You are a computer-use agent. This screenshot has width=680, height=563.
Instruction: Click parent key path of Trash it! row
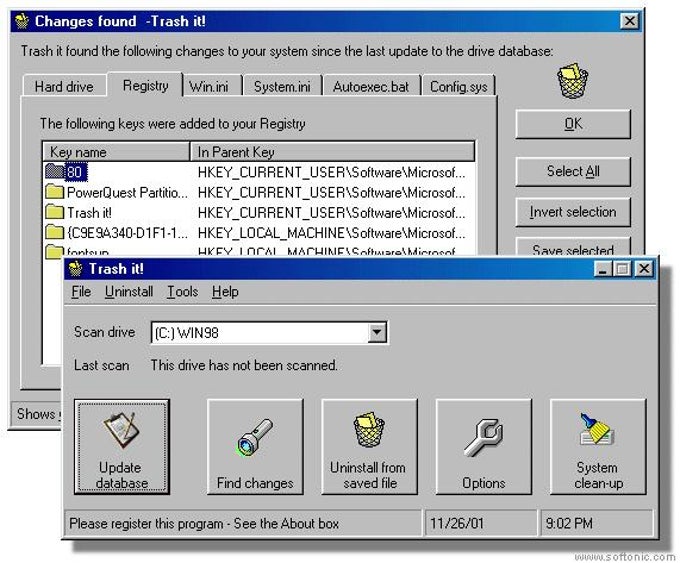[331, 213]
